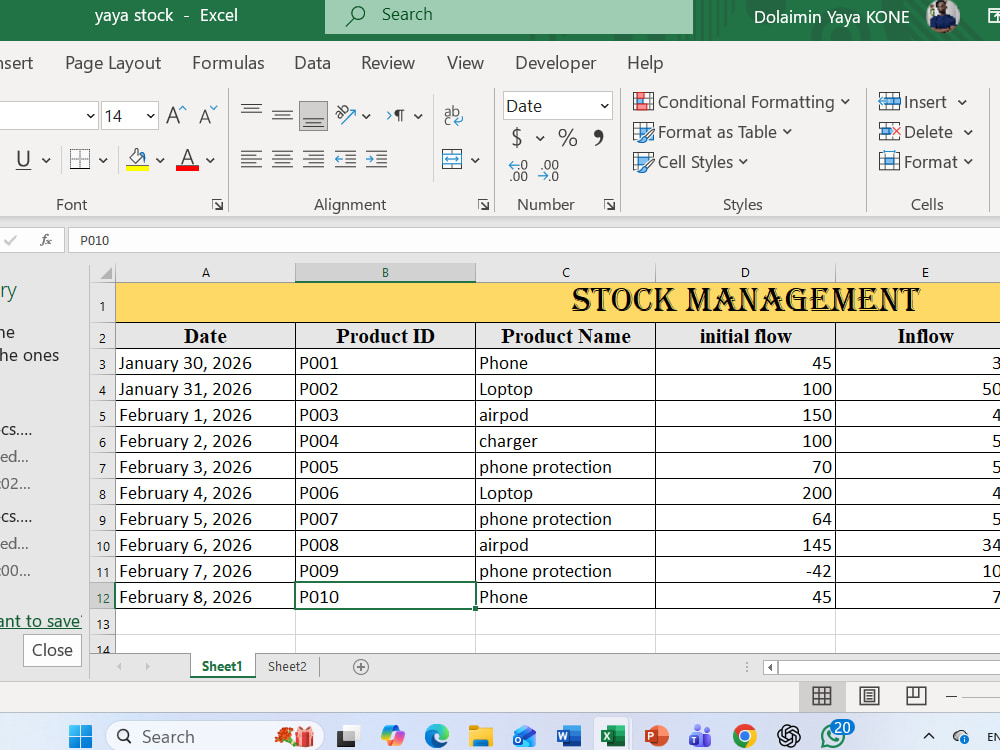The image size is (1000, 750).
Task: Open PowerPoint from taskbar
Action: pos(656,737)
